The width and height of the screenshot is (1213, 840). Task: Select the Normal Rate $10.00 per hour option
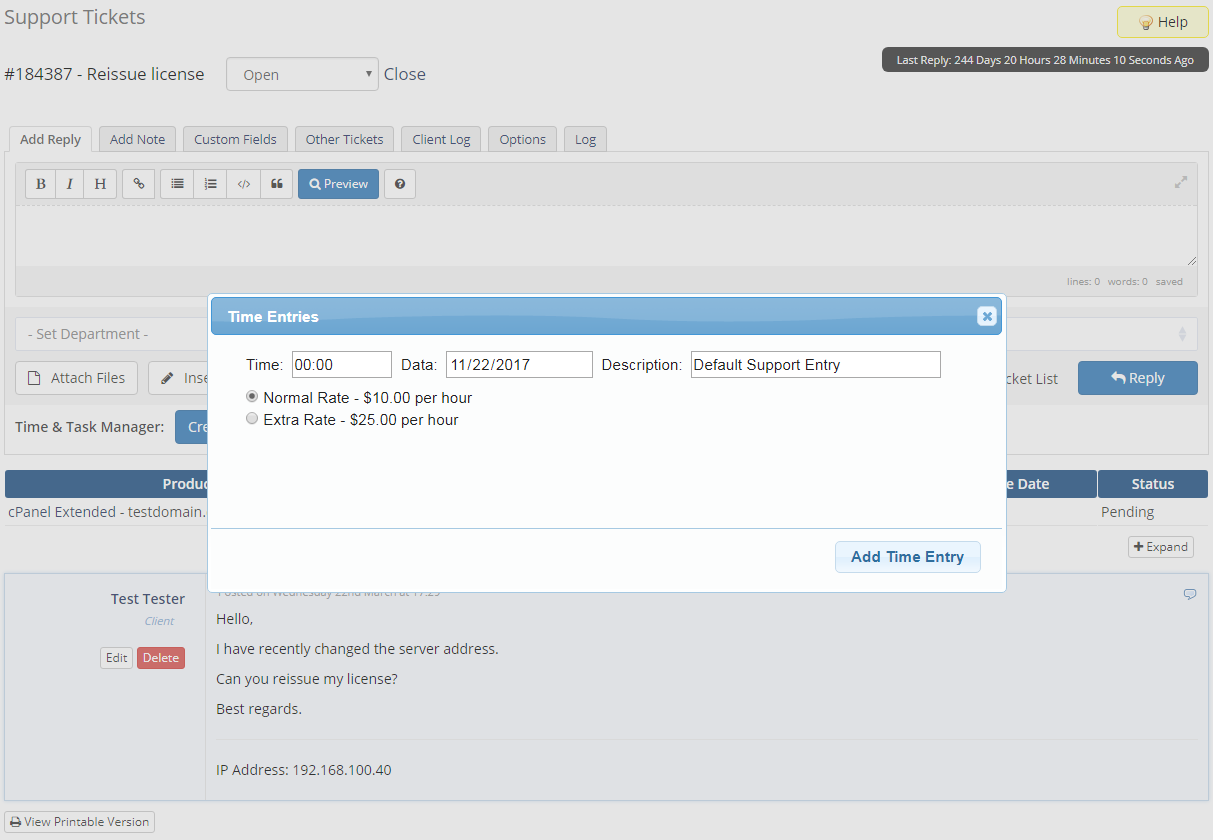(x=252, y=396)
